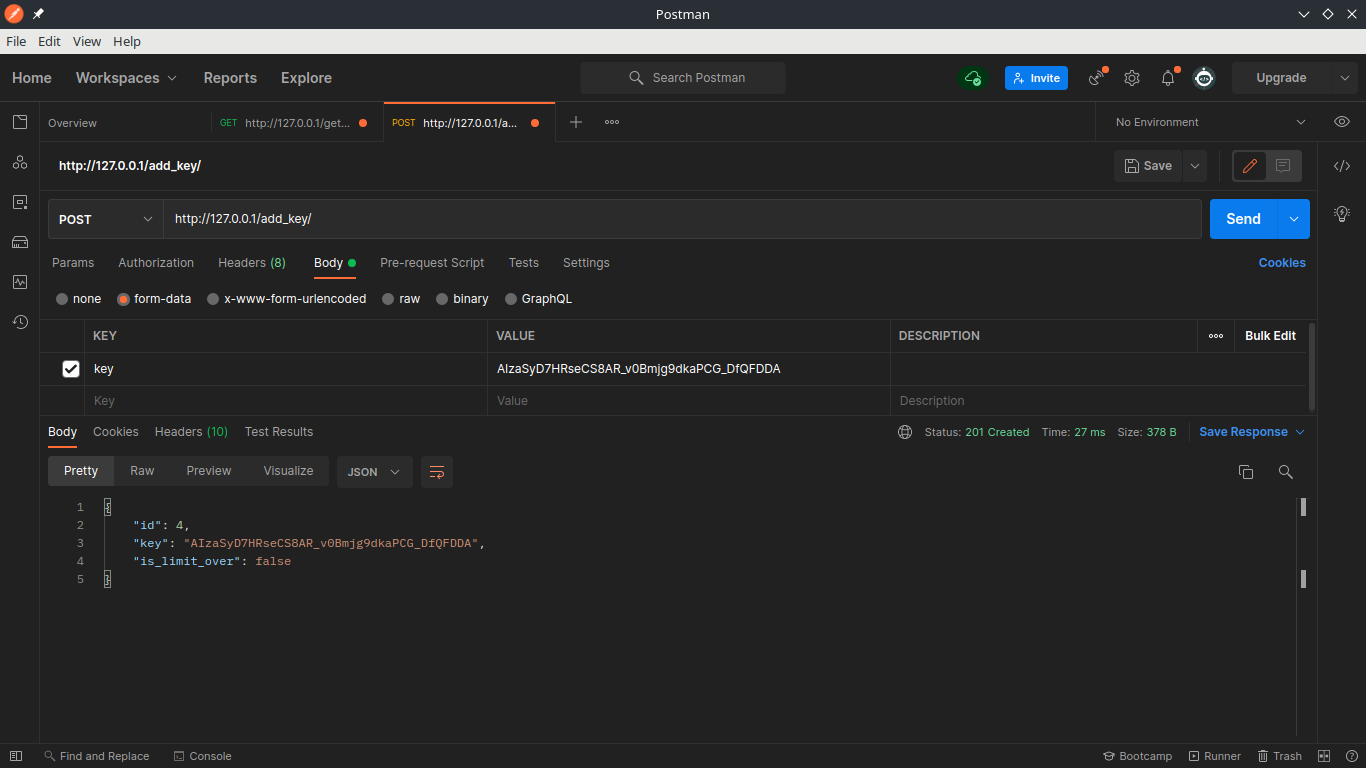This screenshot has width=1366, height=768.
Task: Search within the response body
Action: pos(1286,472)
